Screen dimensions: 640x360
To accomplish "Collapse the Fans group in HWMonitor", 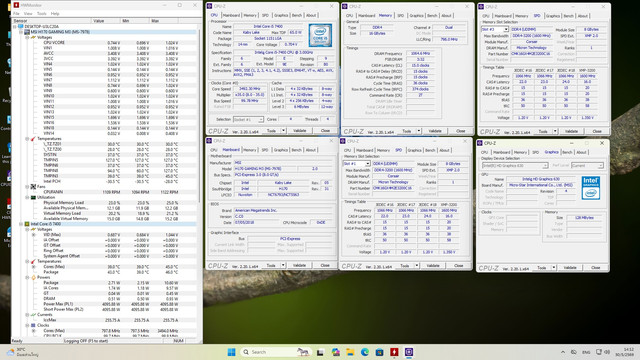I will point(27,187).
